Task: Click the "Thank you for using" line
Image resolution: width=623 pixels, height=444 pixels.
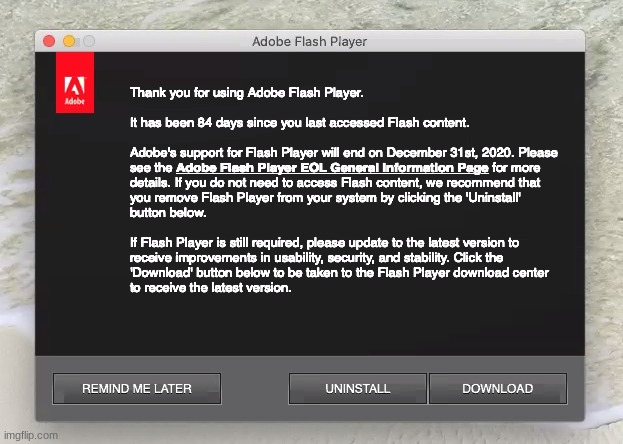Action: (247, 92)
